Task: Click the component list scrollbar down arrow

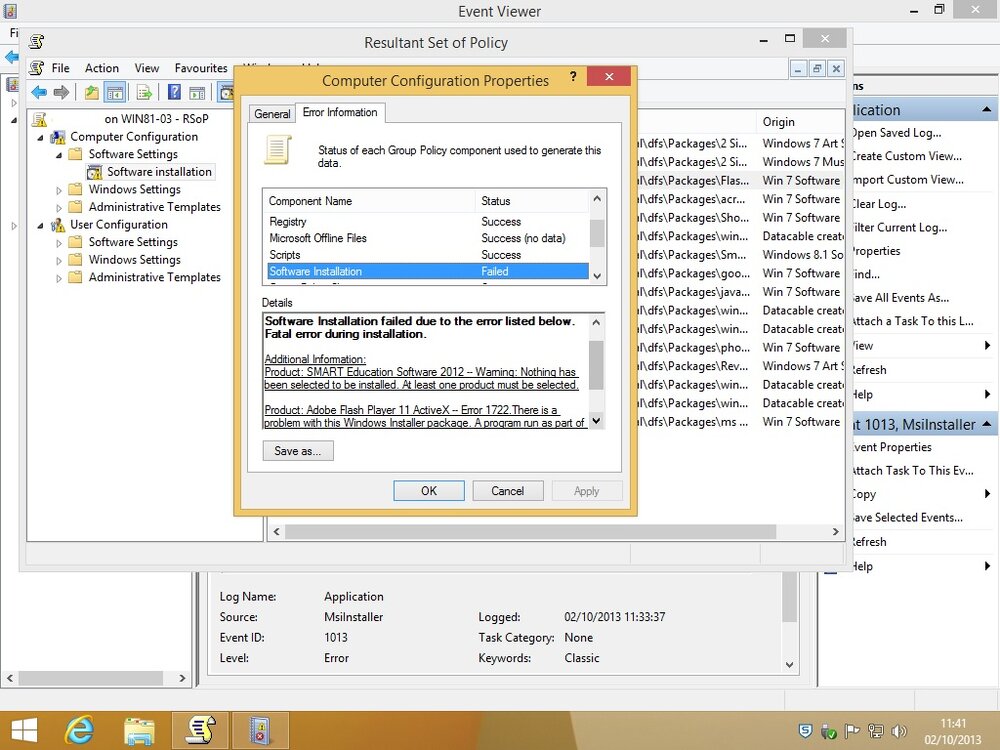Action: 597,276
